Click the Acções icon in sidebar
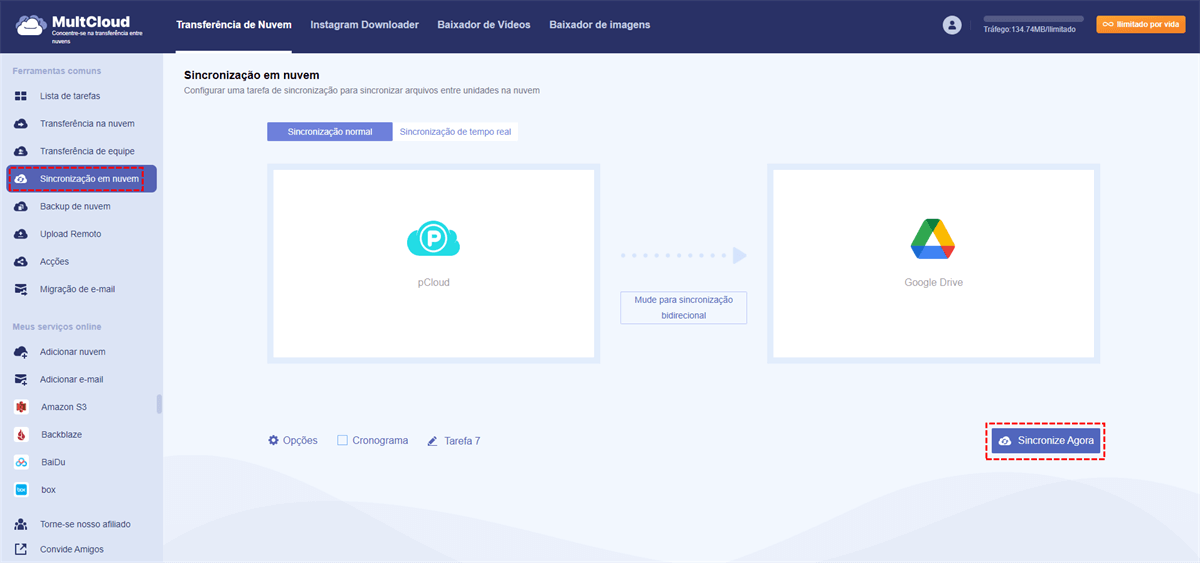Screen dimensions: 1200x563 21,261
